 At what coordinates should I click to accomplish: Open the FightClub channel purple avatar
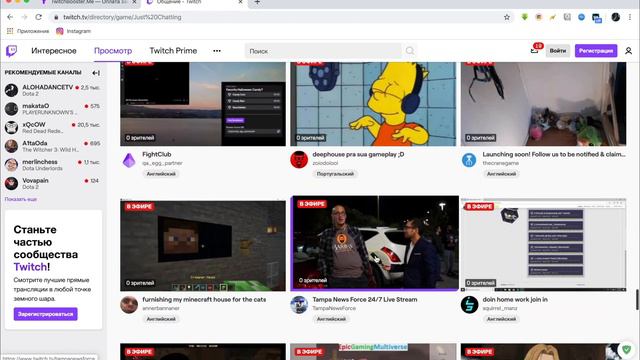[x=129, y=160]
